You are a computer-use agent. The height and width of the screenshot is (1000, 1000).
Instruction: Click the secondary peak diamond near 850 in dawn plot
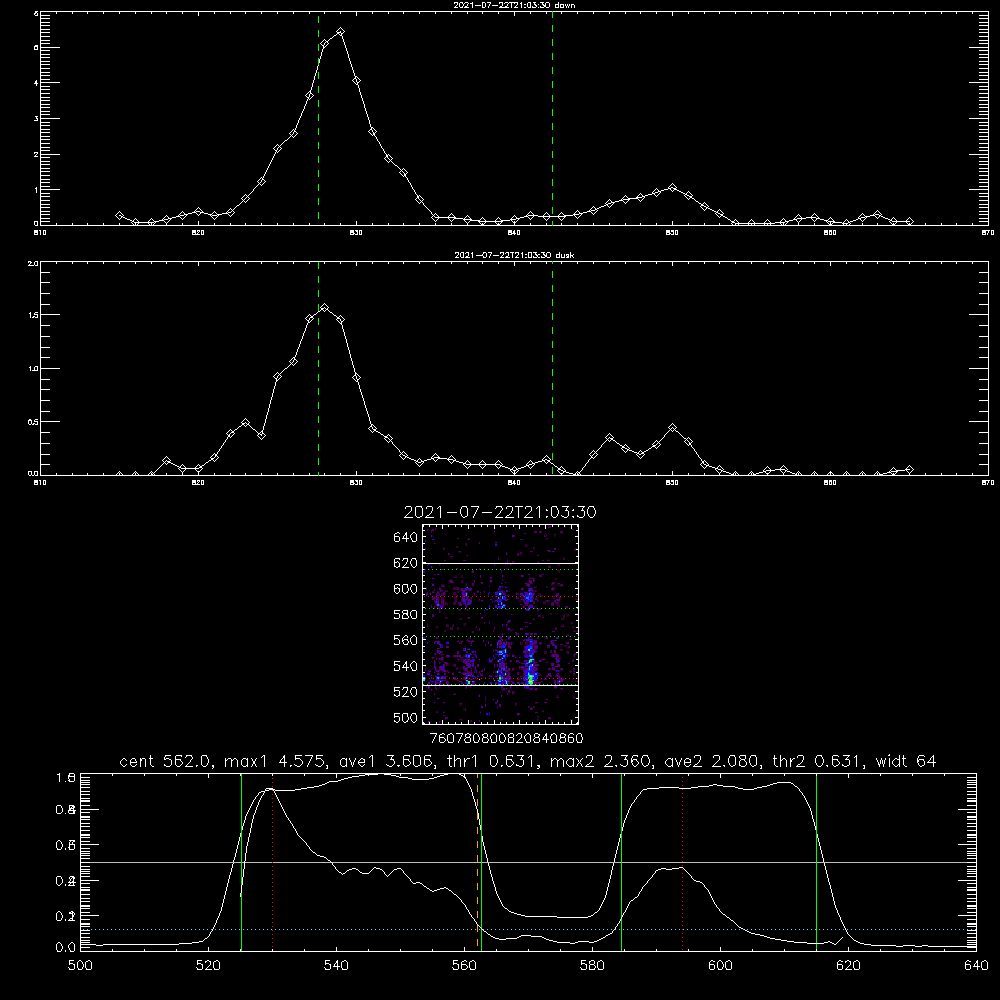click(672, 188)
